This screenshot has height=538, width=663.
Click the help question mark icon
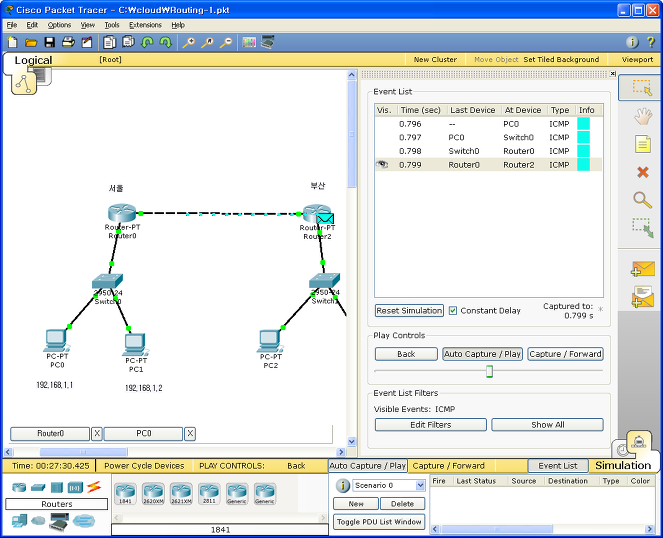(x=650, y=42)
